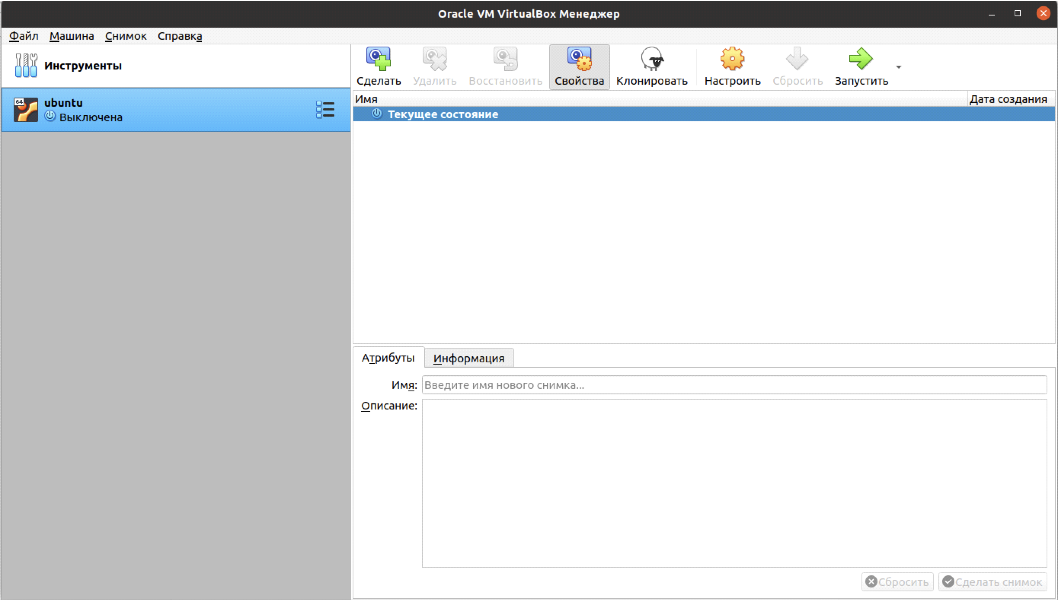Viewport: 1060px width, 600px height.
Task: Open the Справка menu
Action: (180, 36)
